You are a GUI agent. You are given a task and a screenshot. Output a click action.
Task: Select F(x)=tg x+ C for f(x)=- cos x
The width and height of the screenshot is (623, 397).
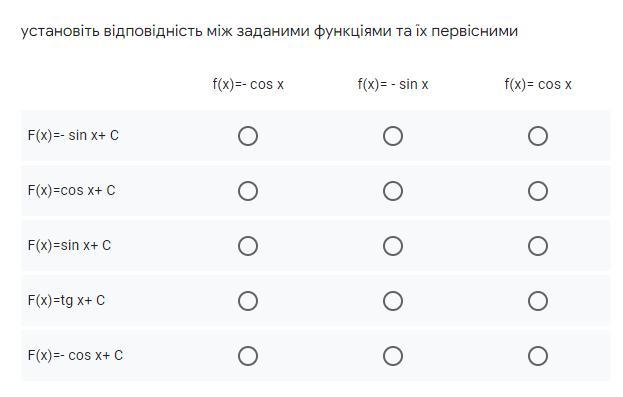(x=248, y=301)
